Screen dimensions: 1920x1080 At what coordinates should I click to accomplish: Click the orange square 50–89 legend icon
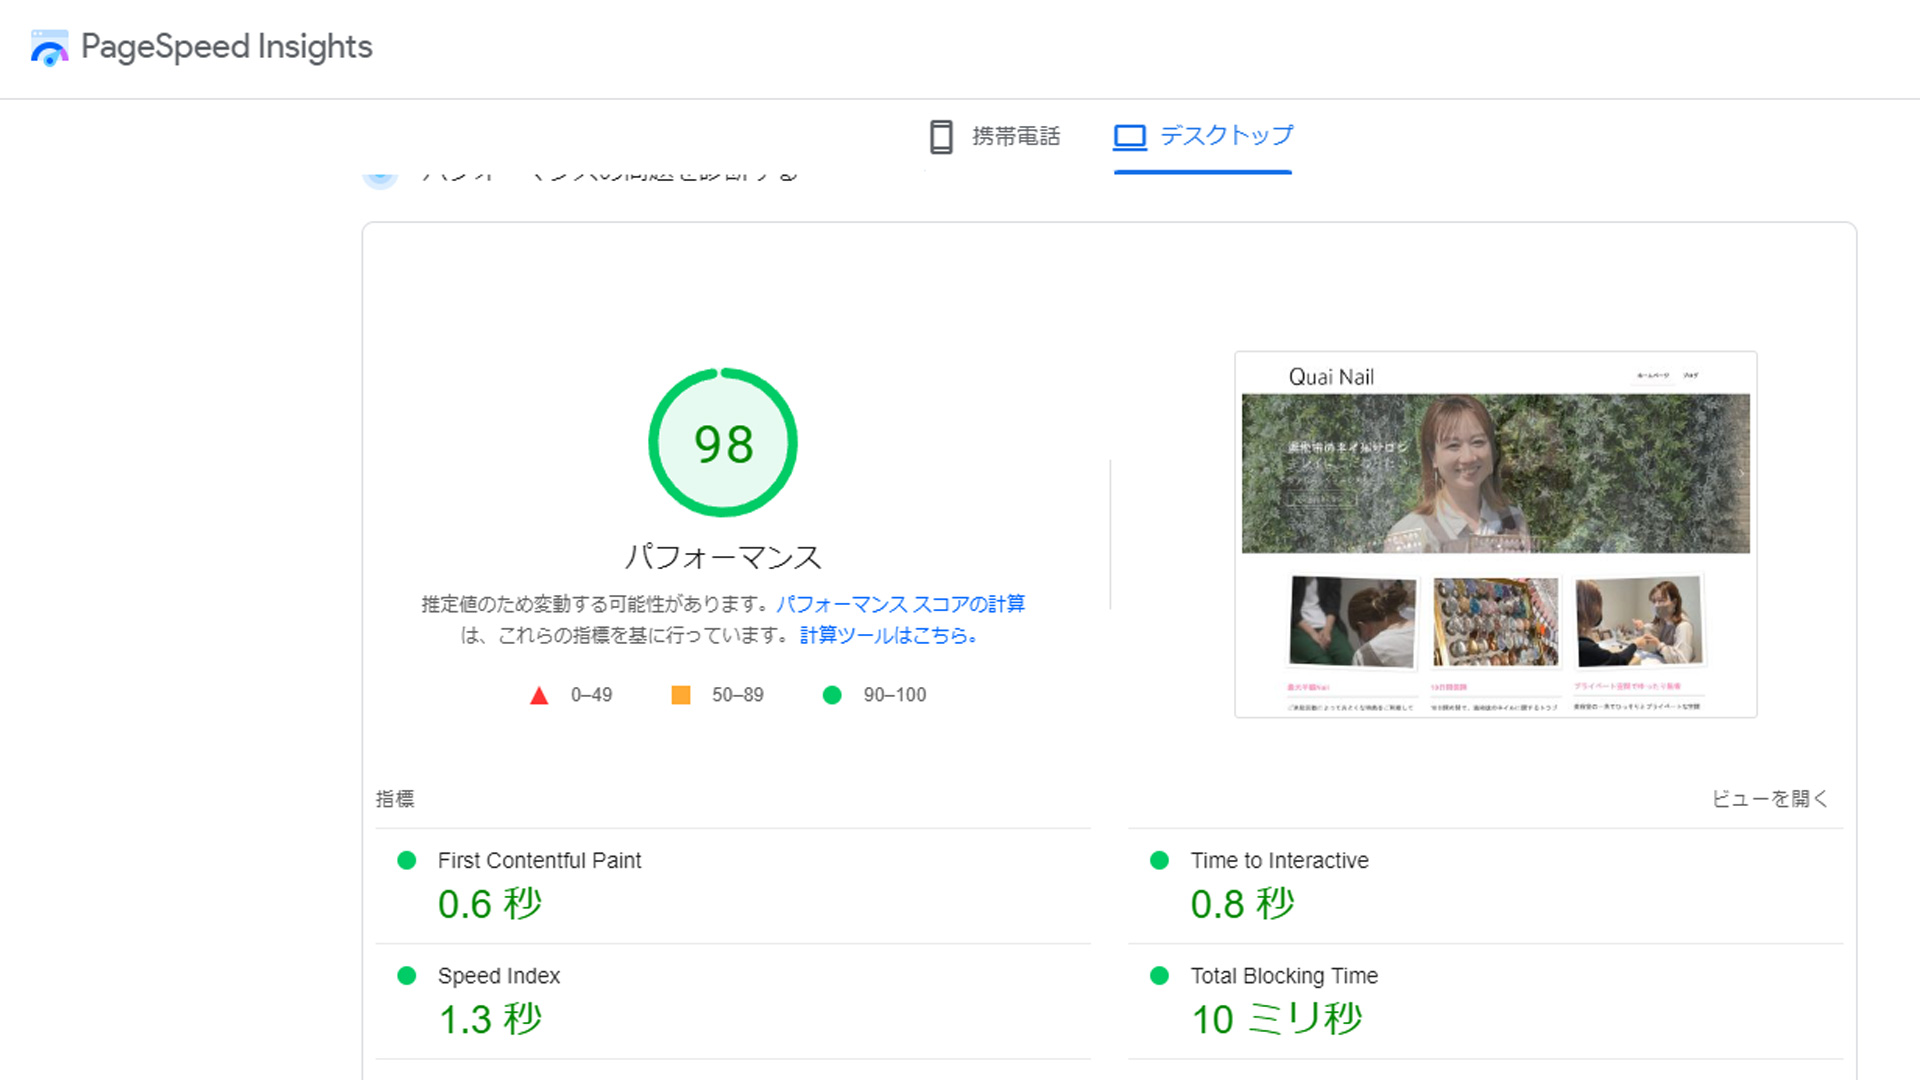click(681, 695)
